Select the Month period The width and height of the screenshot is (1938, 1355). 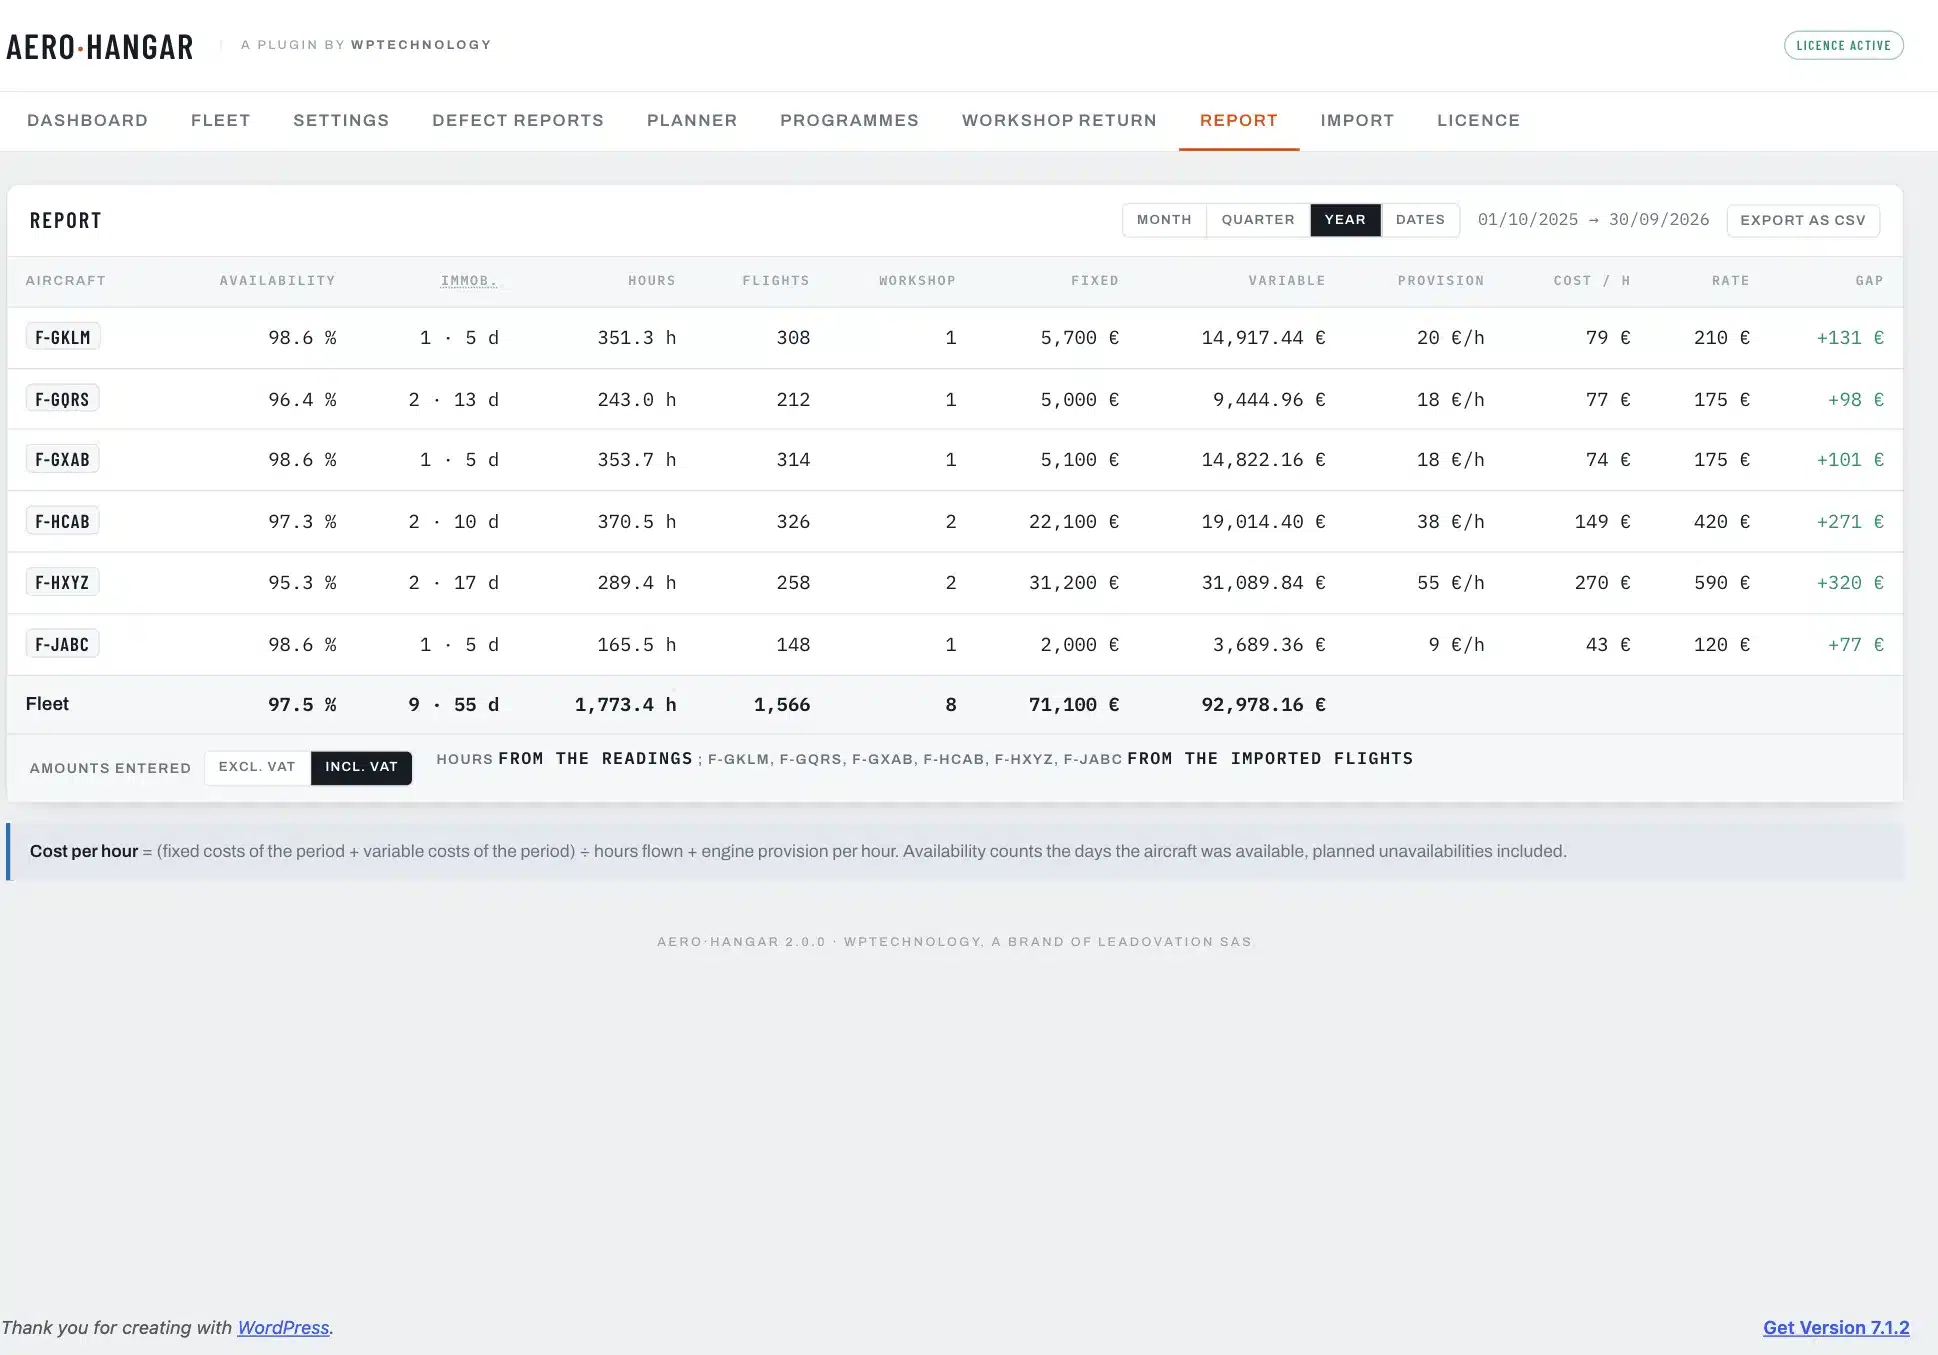[1164, 220]
